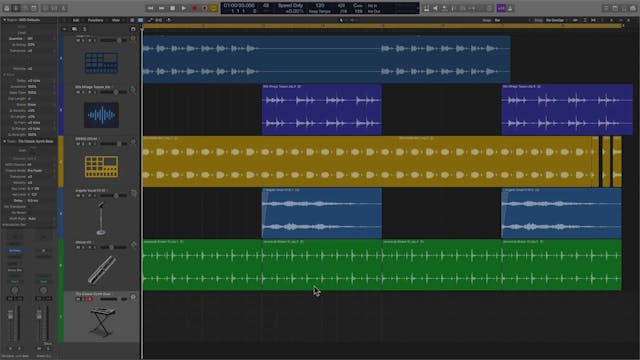Stop playback with the Stop button
The height and width of the screenshot is (360, 640).
click(x=173, y=8)
